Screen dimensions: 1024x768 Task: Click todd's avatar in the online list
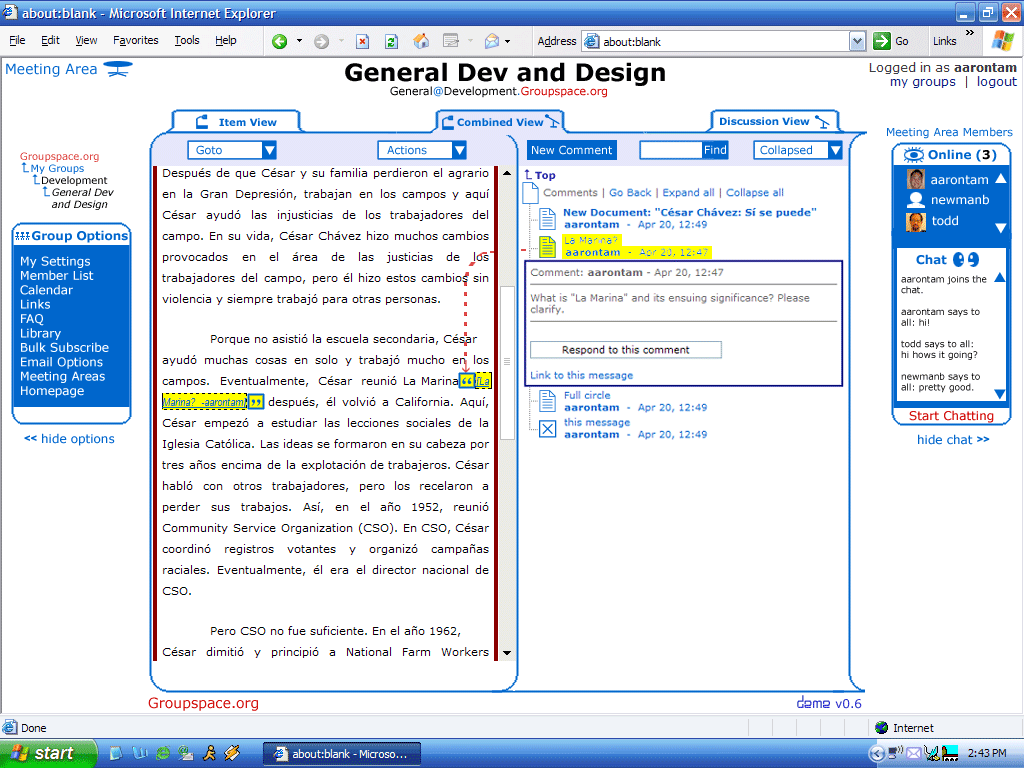pyautogui.click(x=915, y=221)
